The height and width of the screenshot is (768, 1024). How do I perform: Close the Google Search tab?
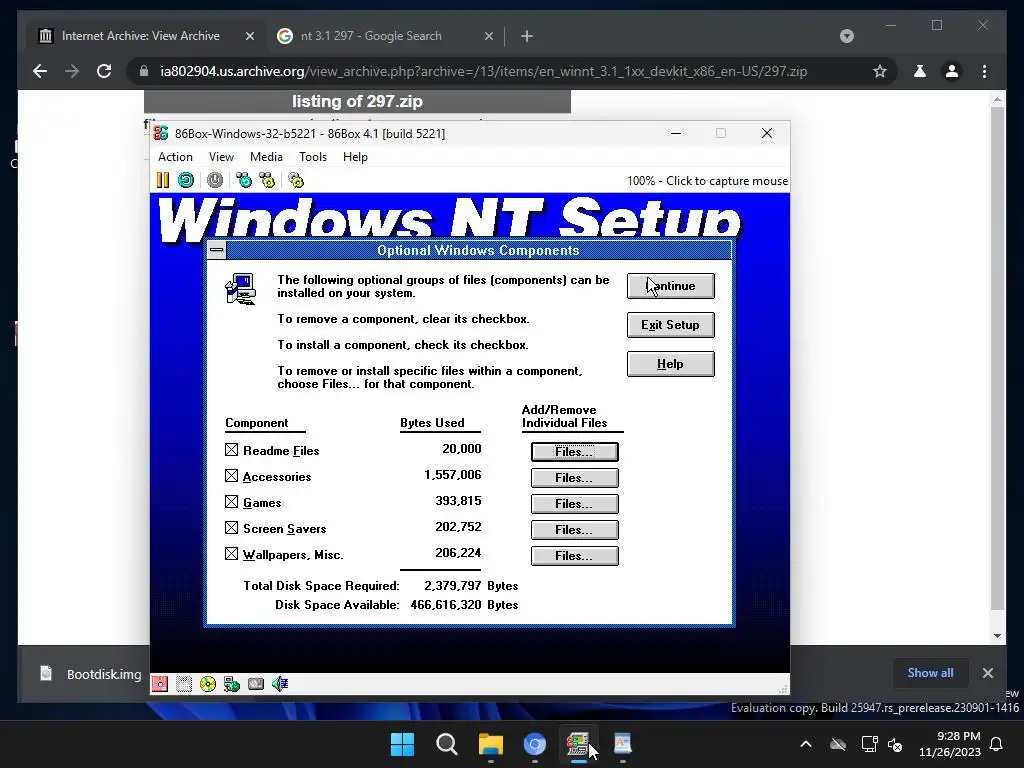[488, 36]
